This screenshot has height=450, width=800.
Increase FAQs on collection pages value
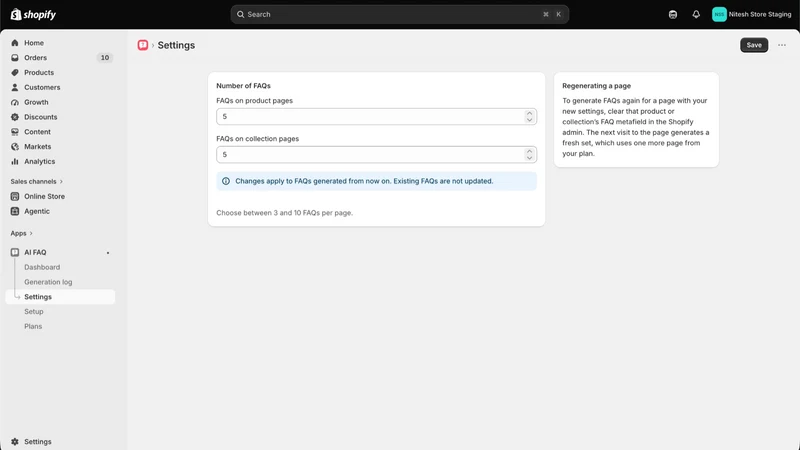pyautogui.click(x=529, y=151)
